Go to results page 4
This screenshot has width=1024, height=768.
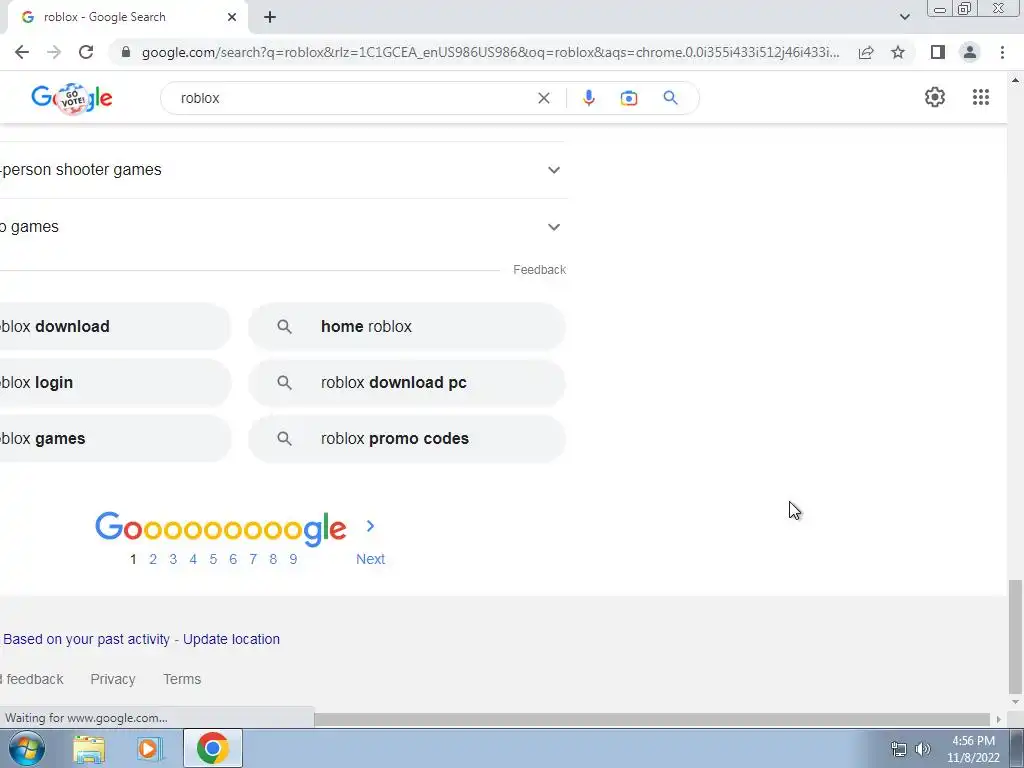[x=193, y=559]
